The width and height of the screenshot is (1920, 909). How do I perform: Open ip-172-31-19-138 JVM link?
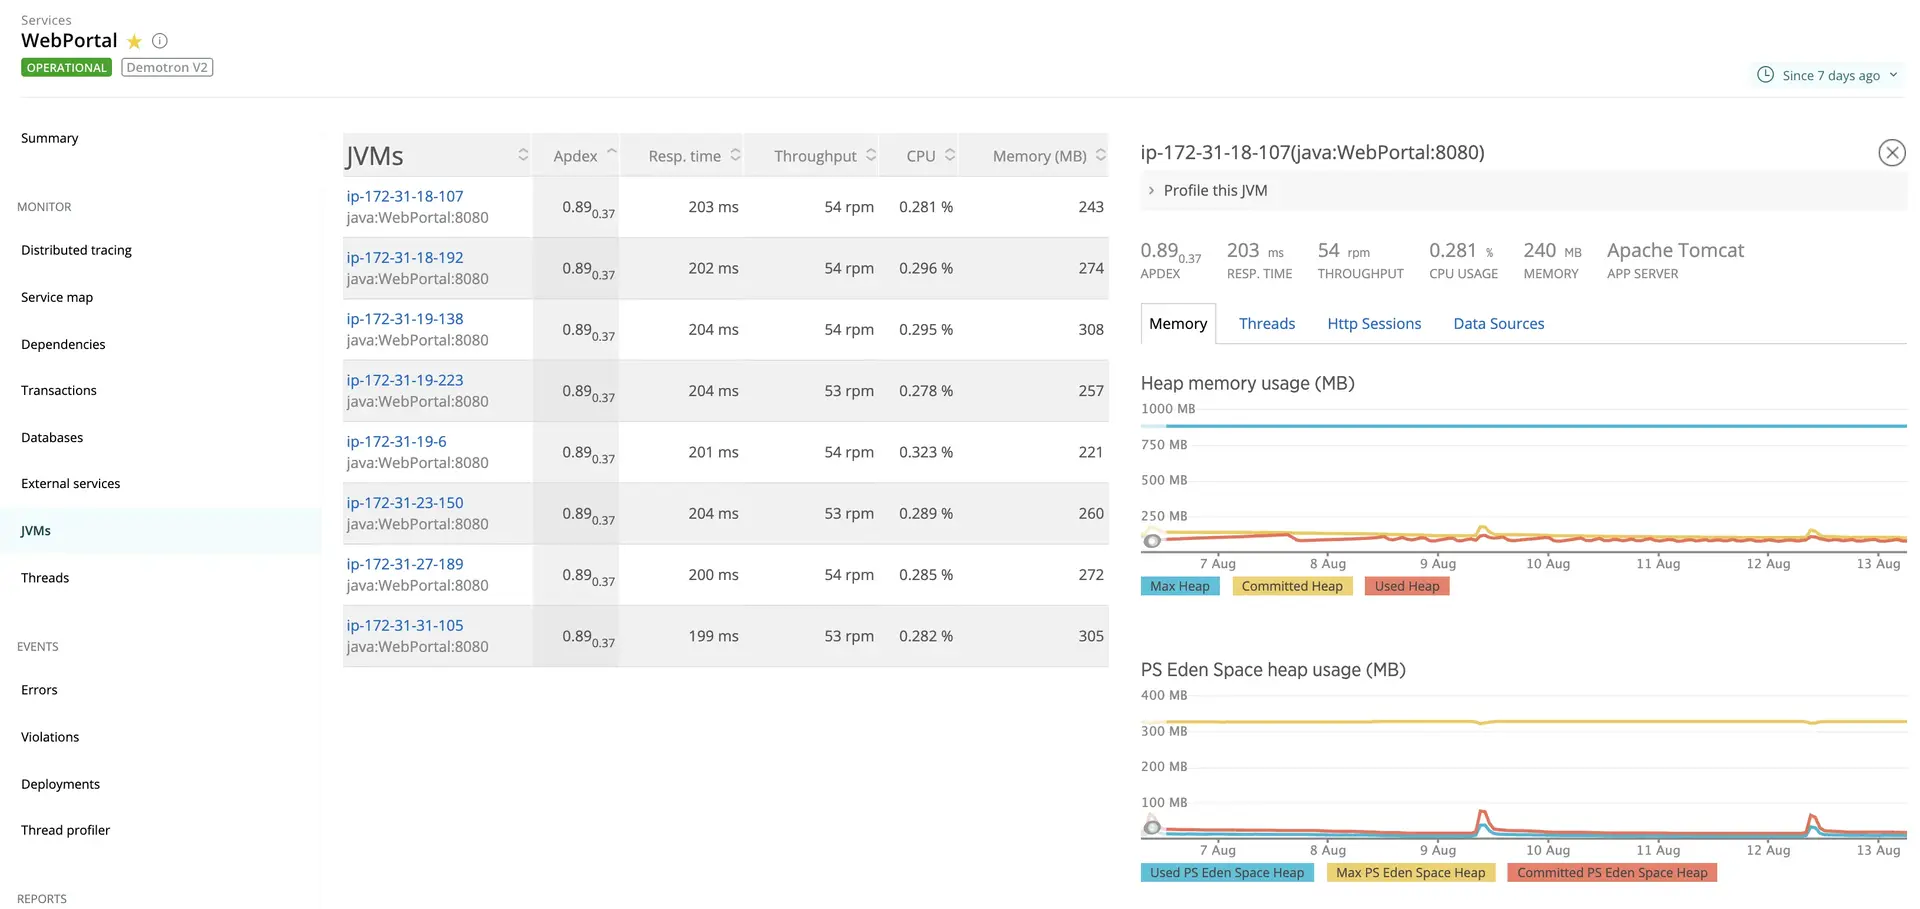pyautogui.click(x=405, y=319)
